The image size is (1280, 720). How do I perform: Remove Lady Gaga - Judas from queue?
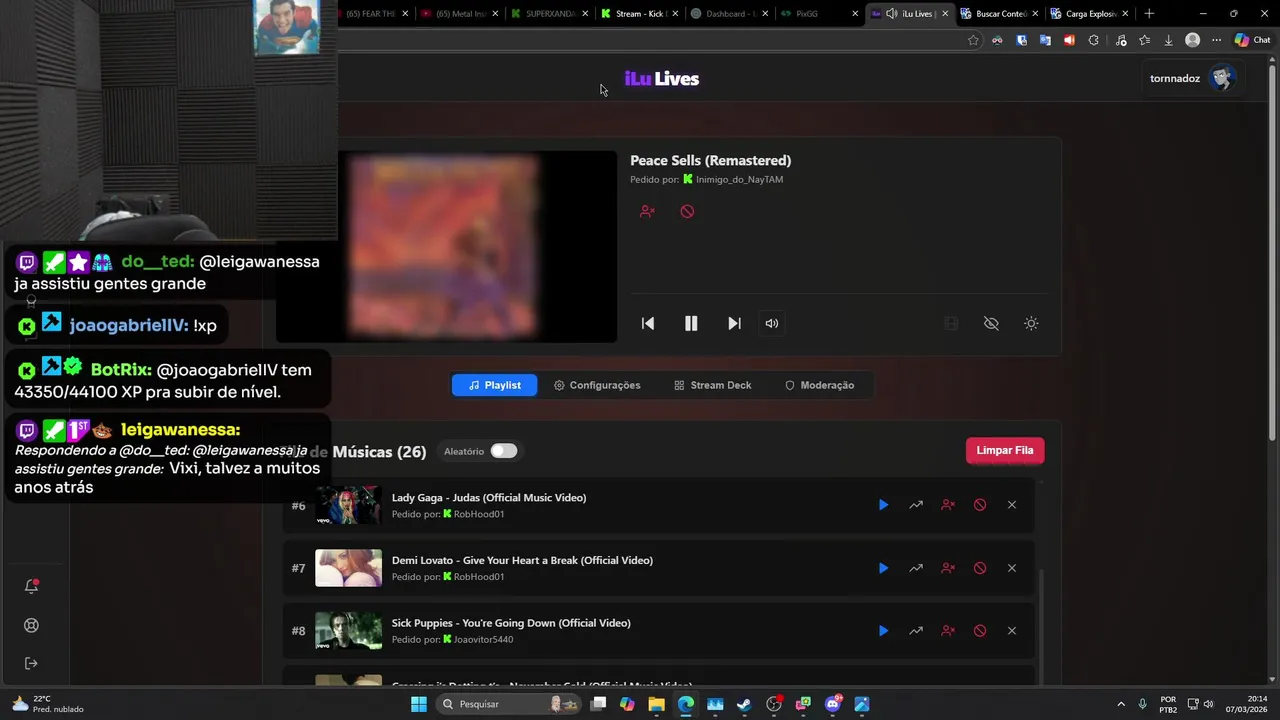(1012, 505)
